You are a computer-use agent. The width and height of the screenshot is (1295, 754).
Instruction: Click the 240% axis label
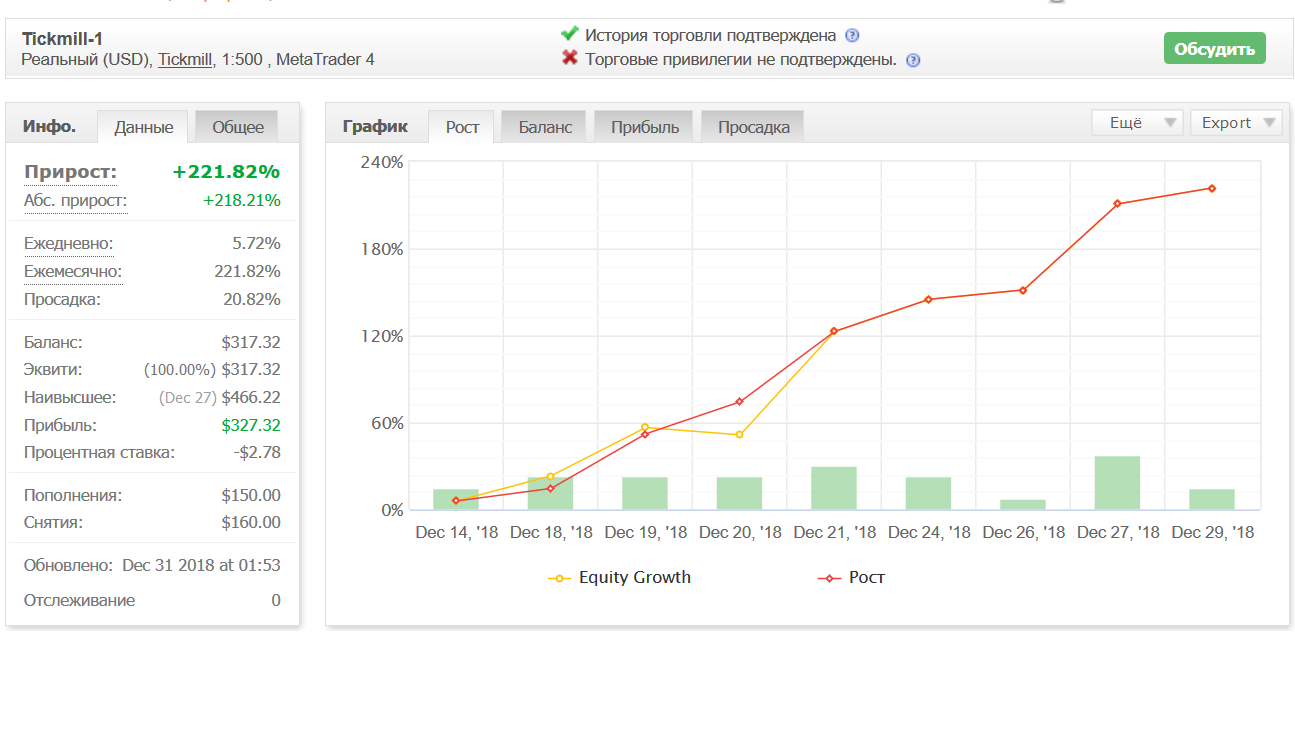382,162
